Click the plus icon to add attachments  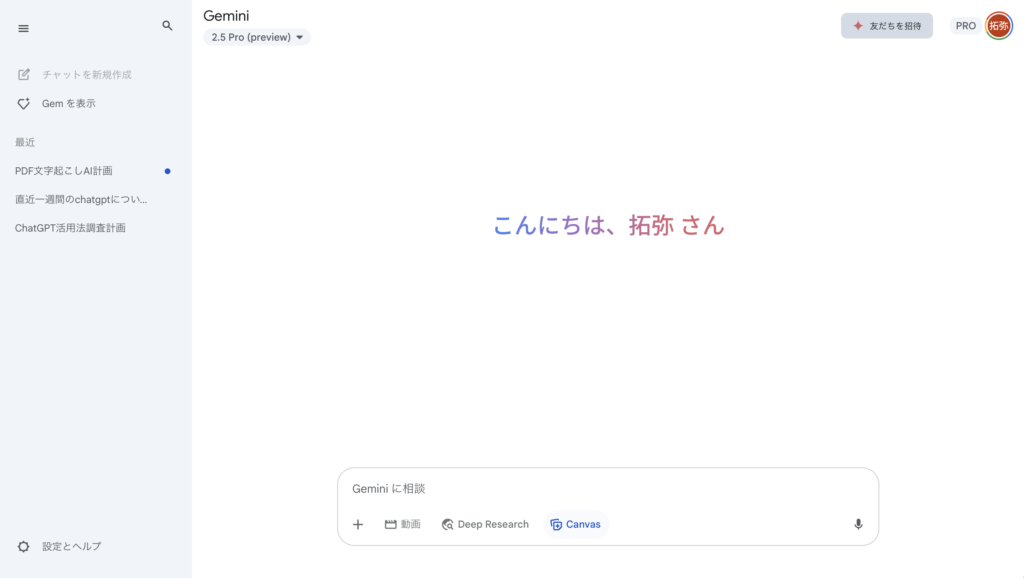(358, 524)
